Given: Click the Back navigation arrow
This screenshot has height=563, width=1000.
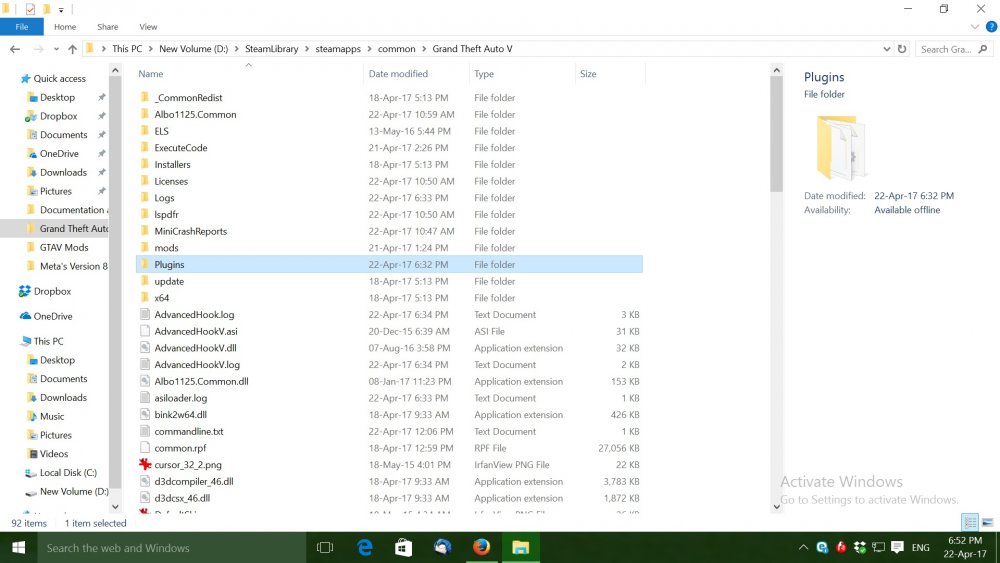Looking at the screenshot, I should pos(14,49).
